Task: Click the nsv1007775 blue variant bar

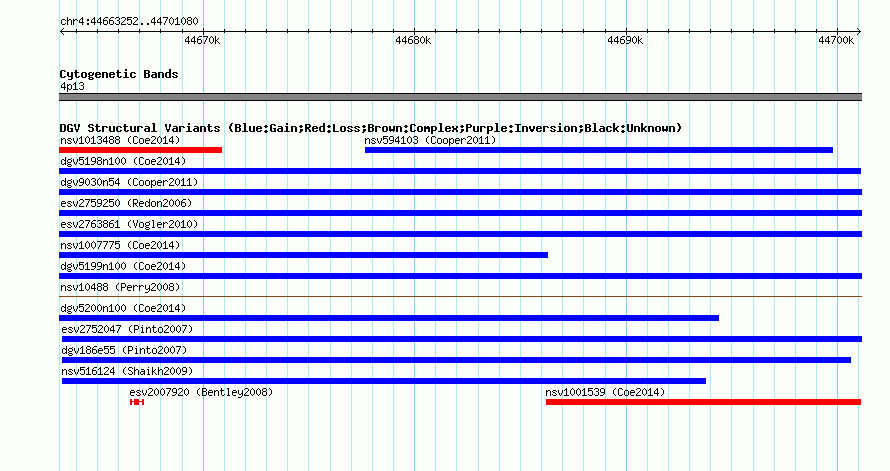Action: [x=303, y=255]
